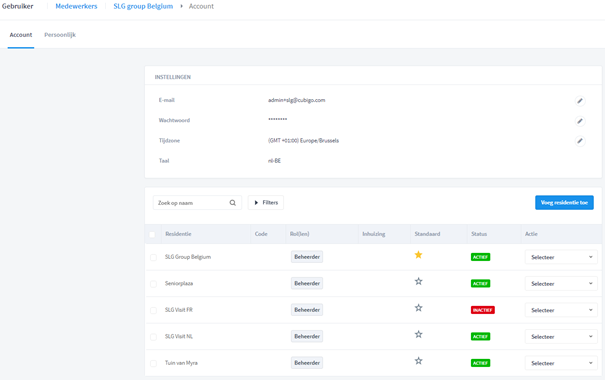Select the SLG Group Belgium residence name

(x=188, y=257)
